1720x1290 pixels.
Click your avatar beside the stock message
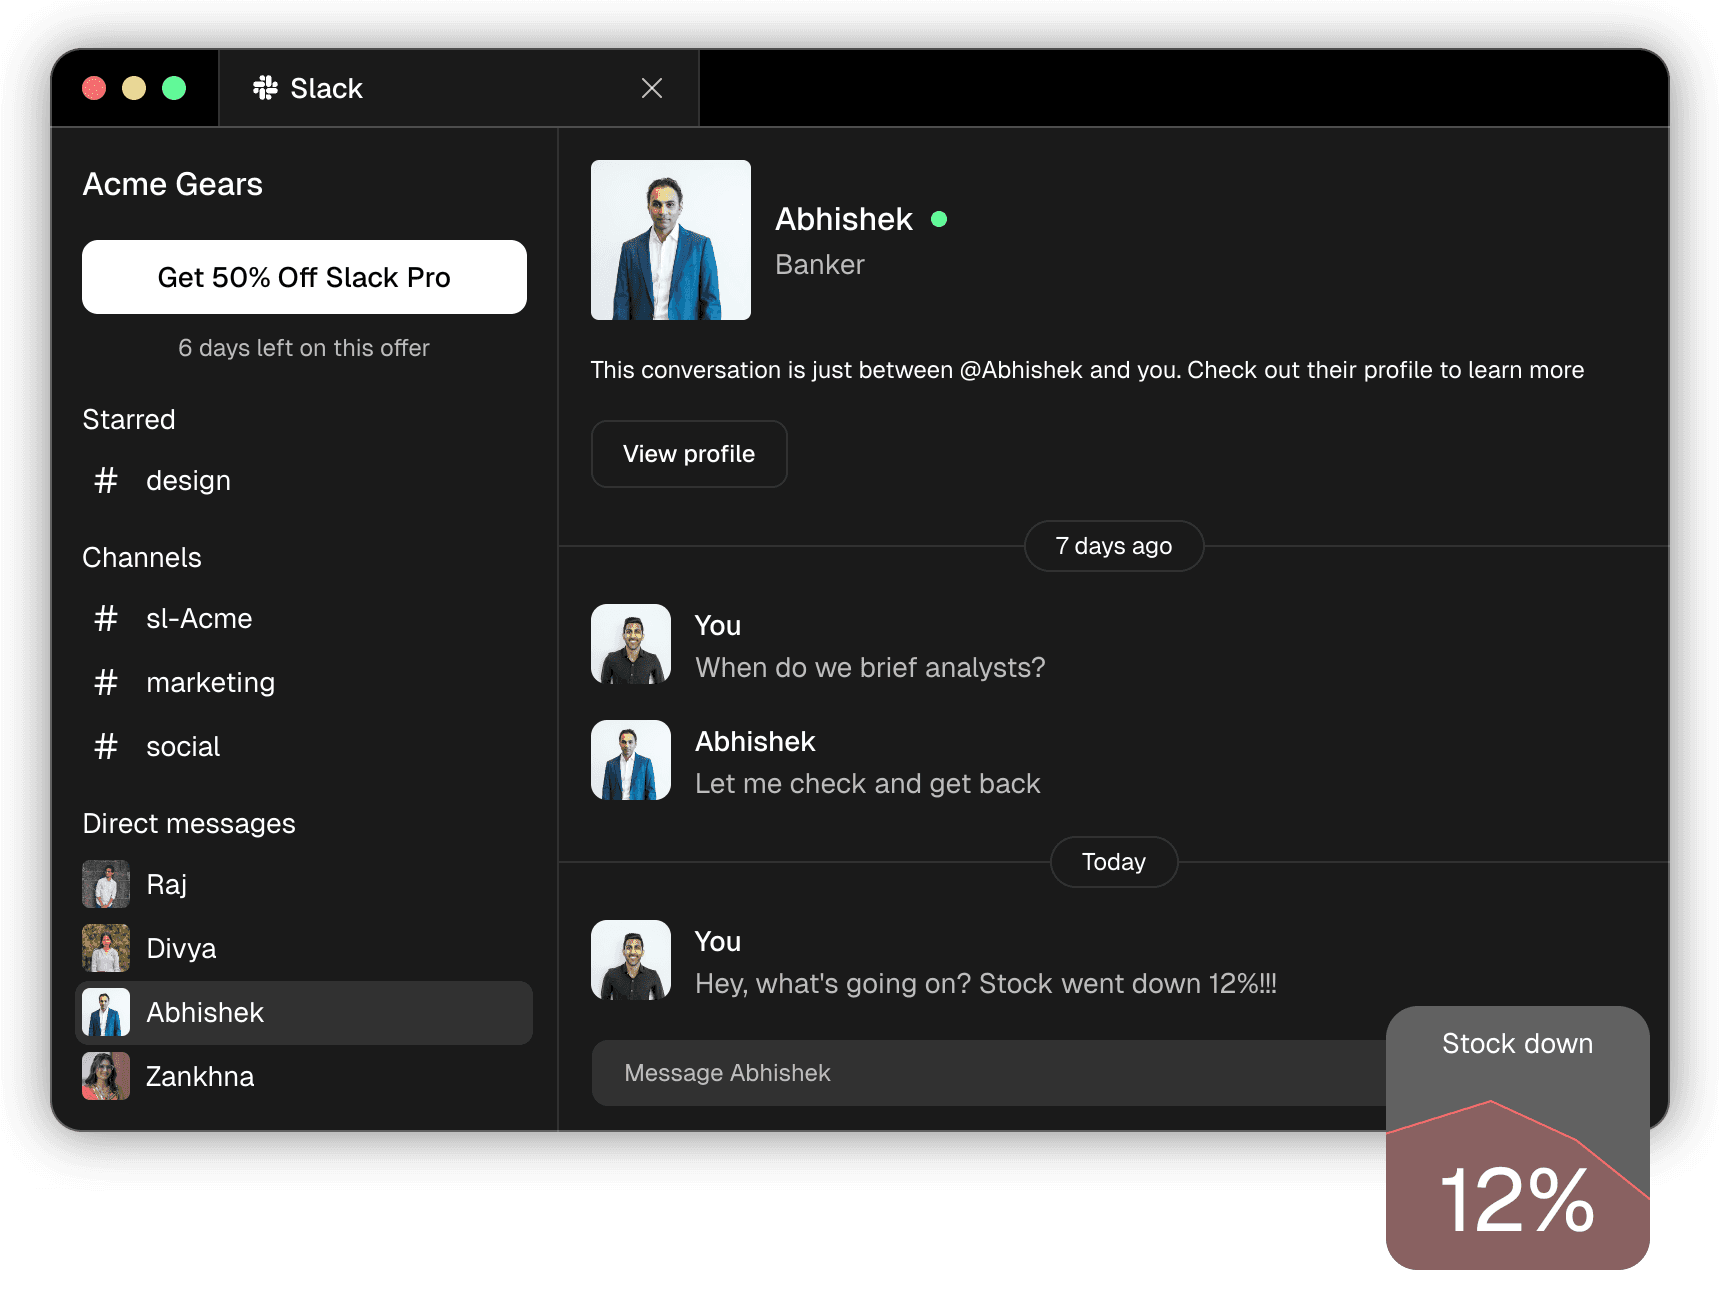click(x=631, y=960)
